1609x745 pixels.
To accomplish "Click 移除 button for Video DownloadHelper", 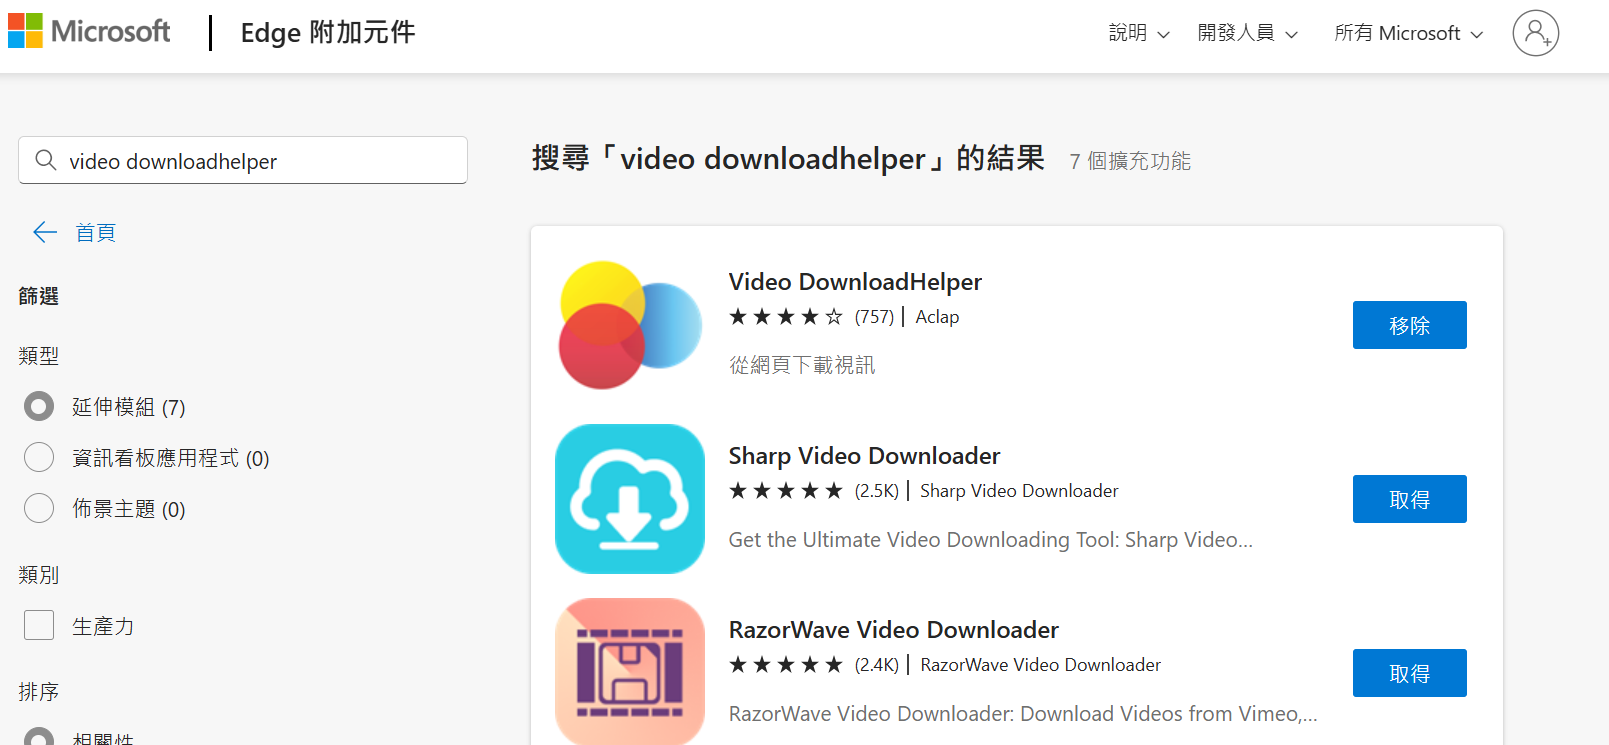I will coord(1409,325).
